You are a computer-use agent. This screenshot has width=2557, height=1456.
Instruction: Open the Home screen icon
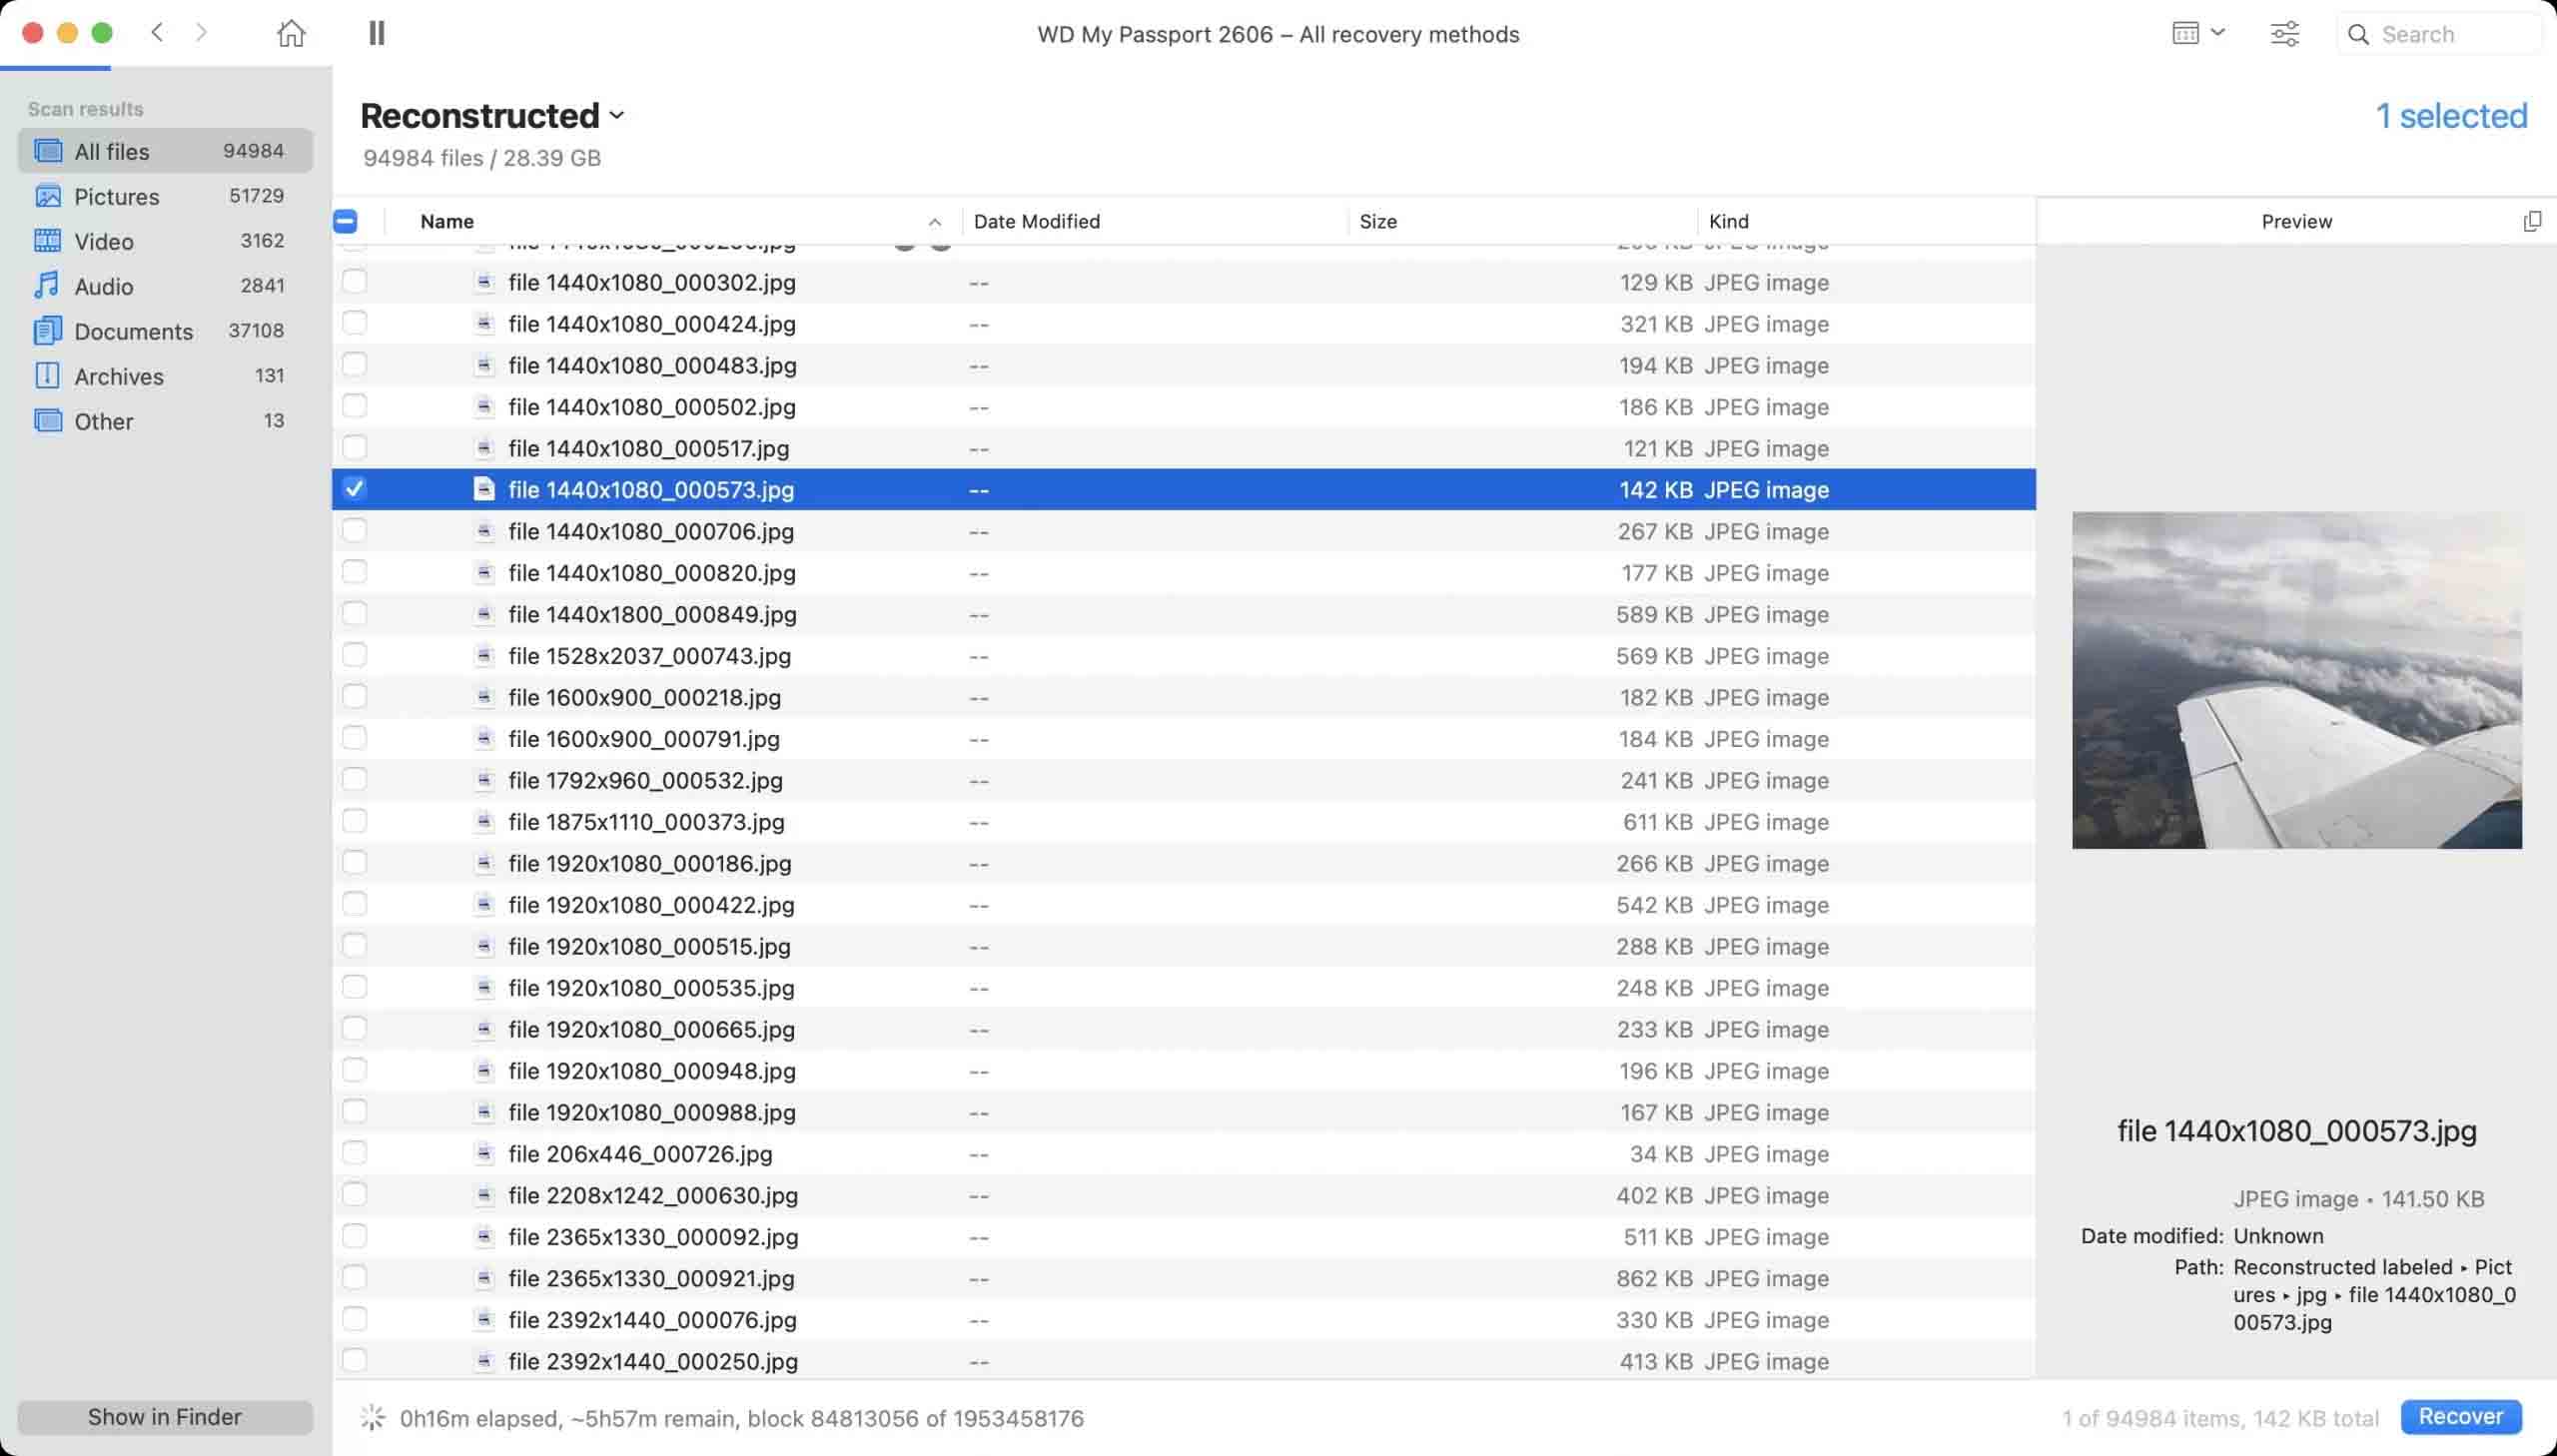click(x=291, y=33)
